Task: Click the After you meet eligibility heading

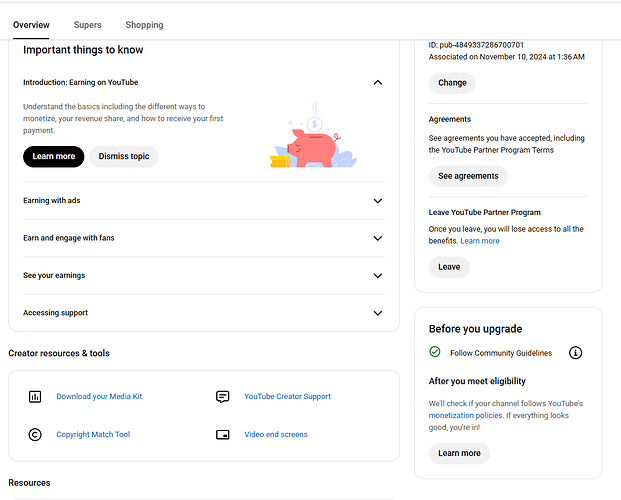Action: pyautogui.click(x=477, y=381)
